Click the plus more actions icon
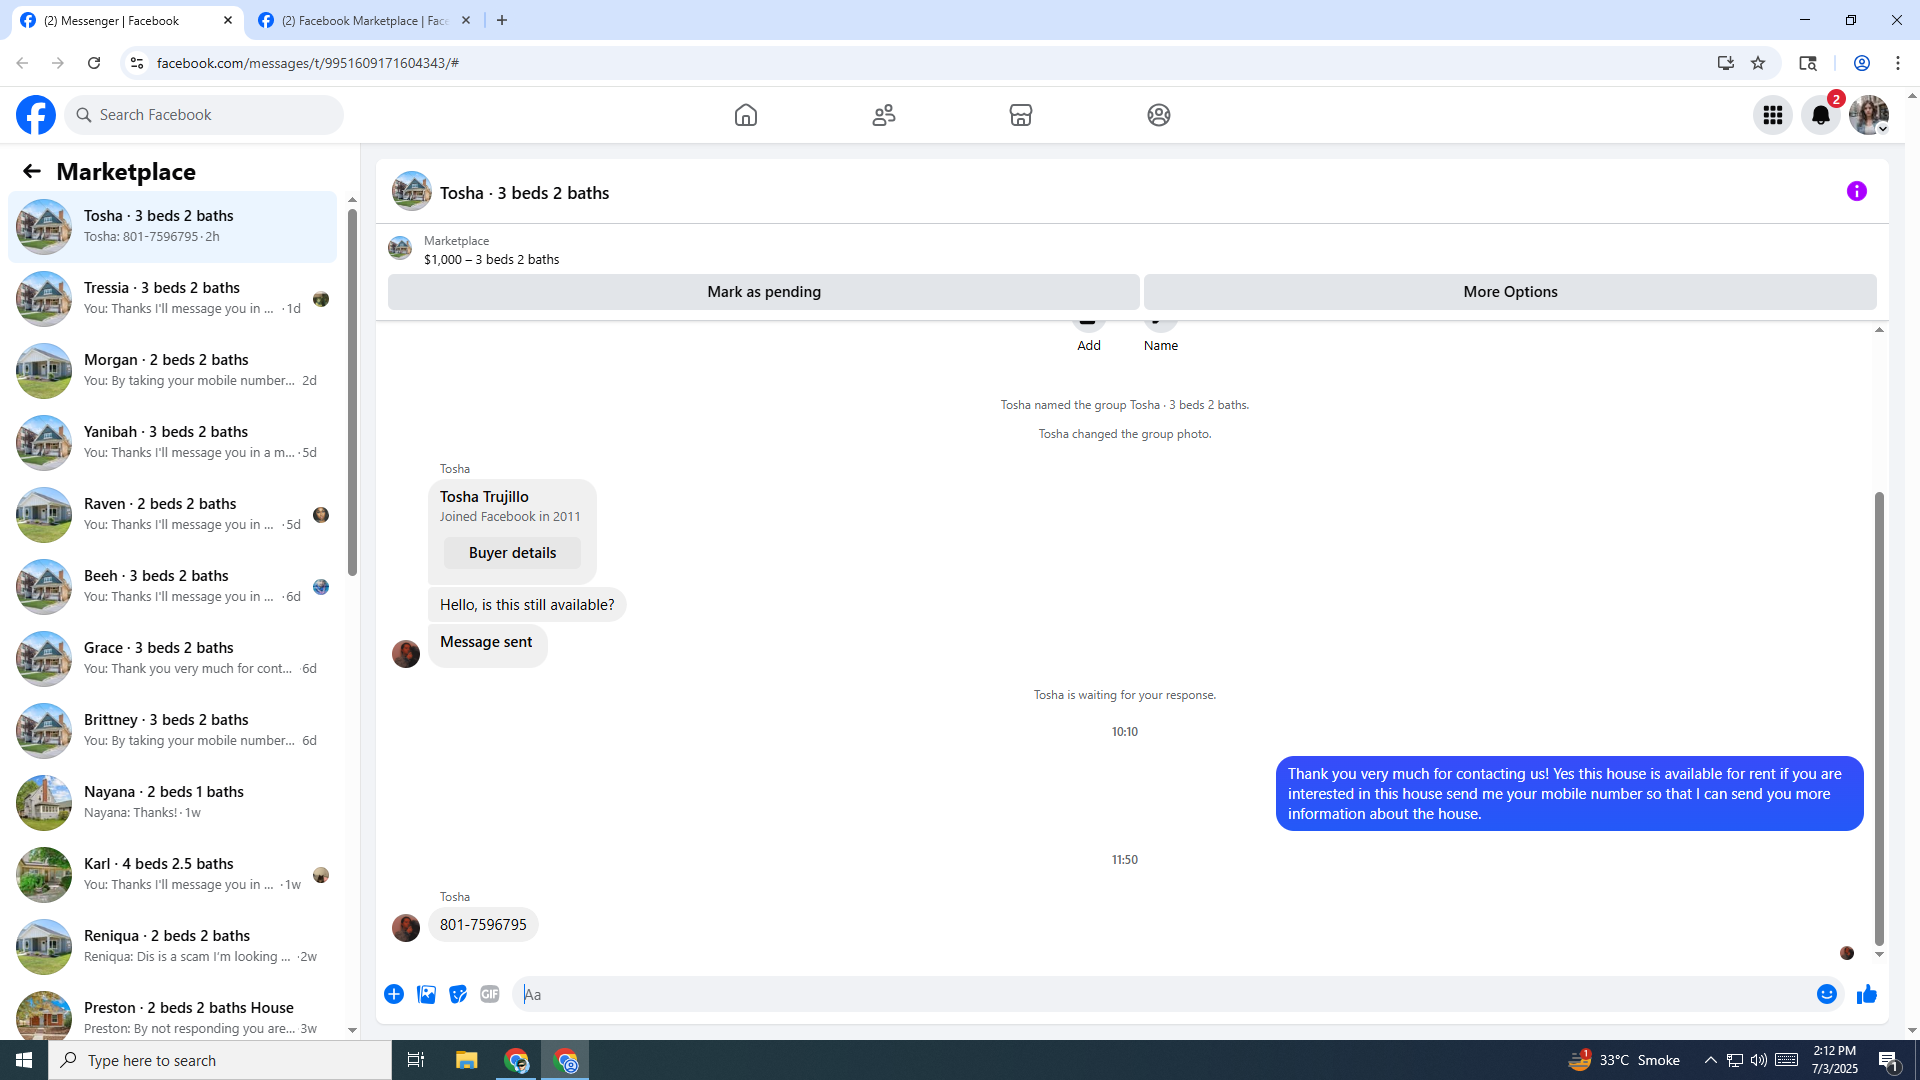This screenshot has width=1920, height=1080. 394,994
